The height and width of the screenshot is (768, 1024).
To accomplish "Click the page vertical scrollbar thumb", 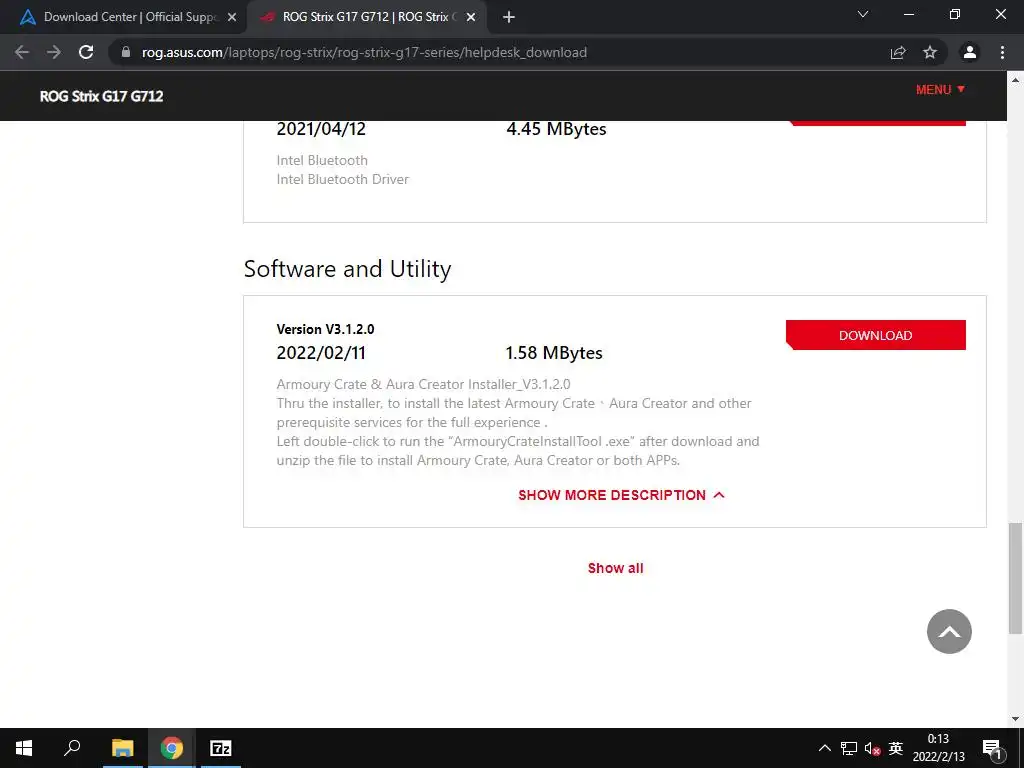I will 1016,578.
